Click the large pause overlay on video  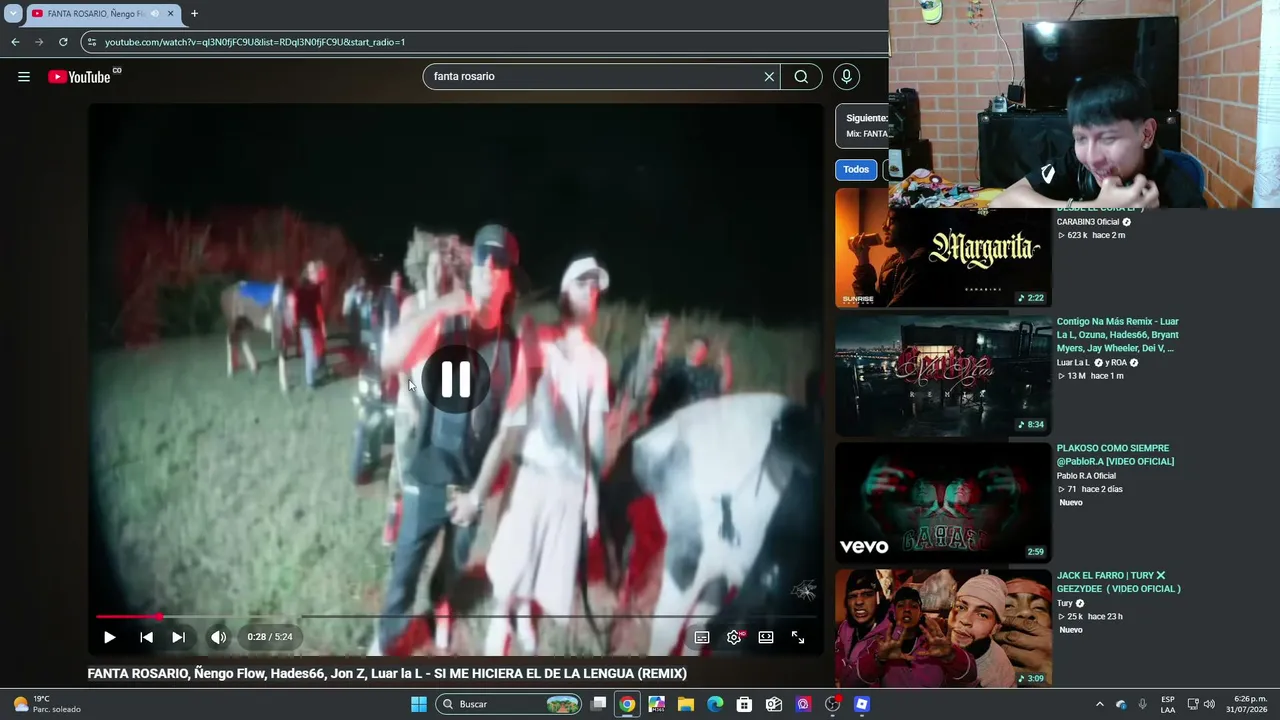coord(455,379)
